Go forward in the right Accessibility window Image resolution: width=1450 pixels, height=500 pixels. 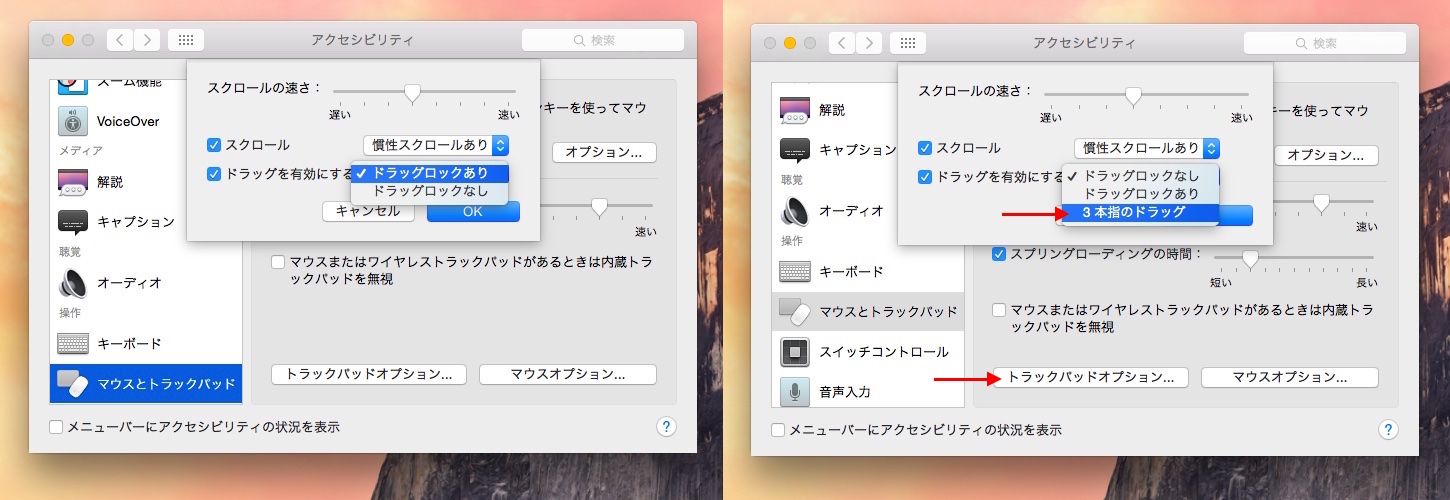coord(869,43)
